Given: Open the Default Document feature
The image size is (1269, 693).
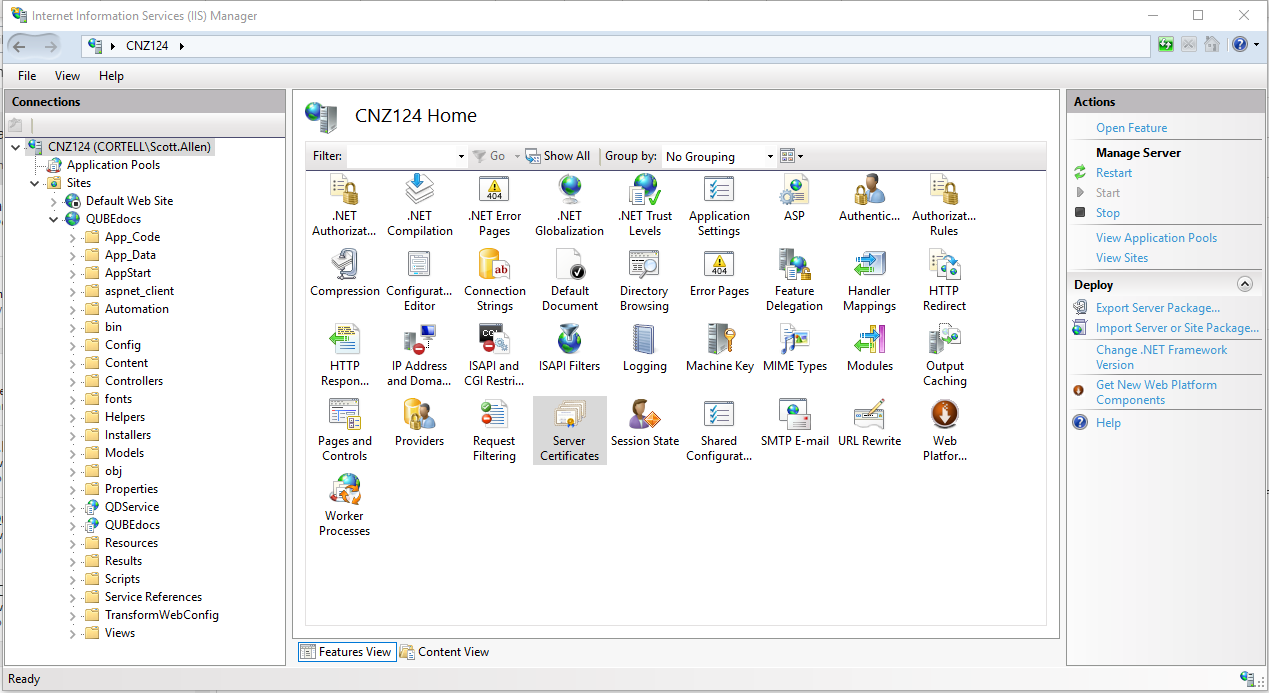Looking at the screenshot, I should (569, 279).
